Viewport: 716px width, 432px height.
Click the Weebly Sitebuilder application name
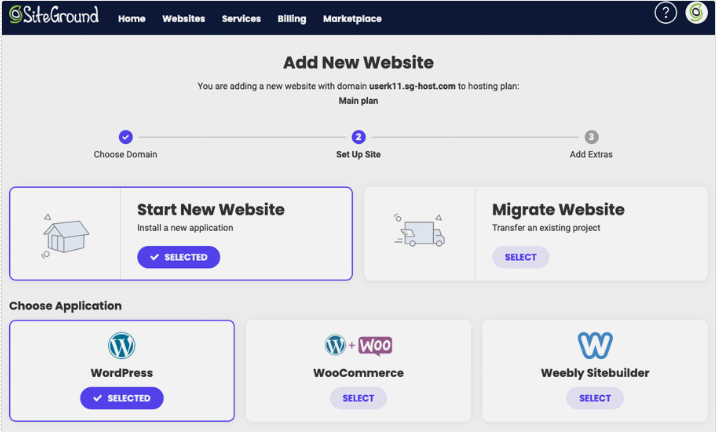click(x=595, y=373)
